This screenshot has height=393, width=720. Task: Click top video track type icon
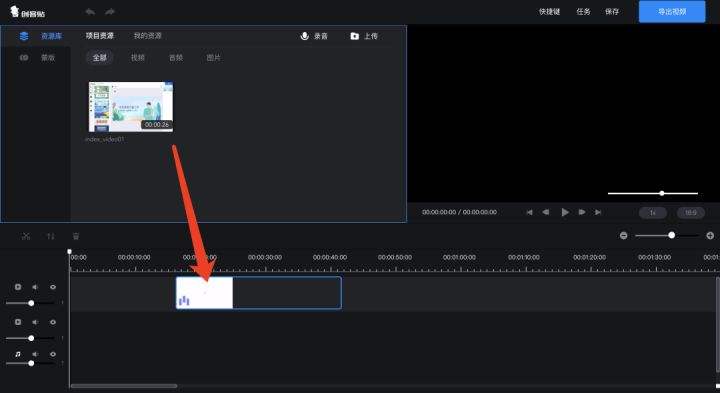click(18, 287)
